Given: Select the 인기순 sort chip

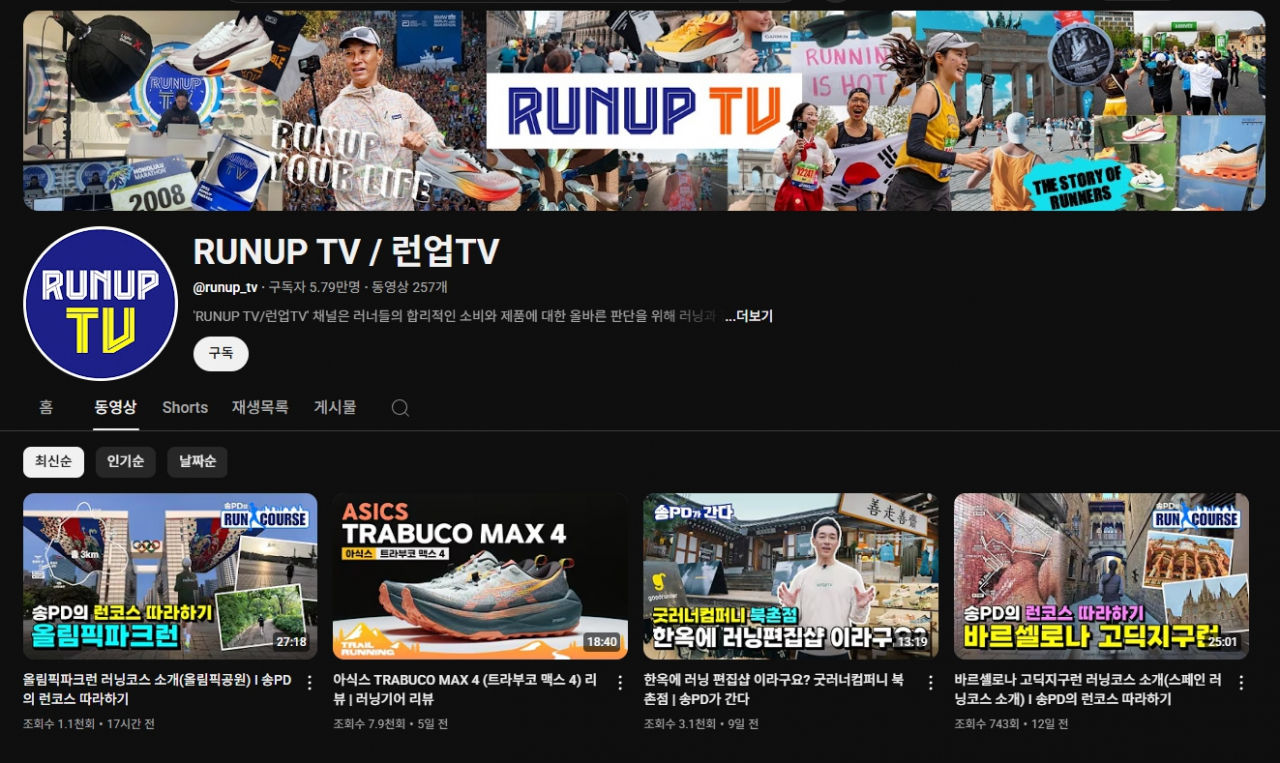Looking at the screenshot, I should click(125, 462).
